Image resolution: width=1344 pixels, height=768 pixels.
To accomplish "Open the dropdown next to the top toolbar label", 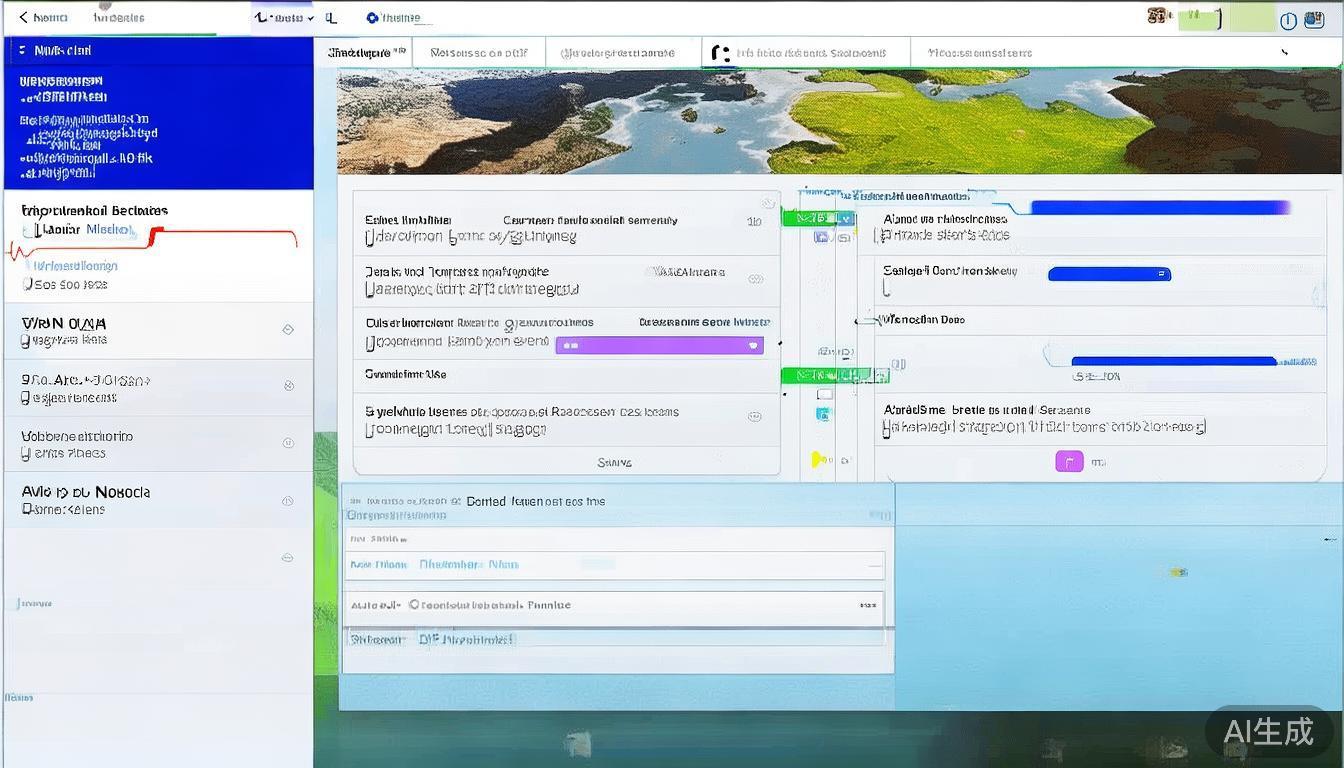I will 310,18.
